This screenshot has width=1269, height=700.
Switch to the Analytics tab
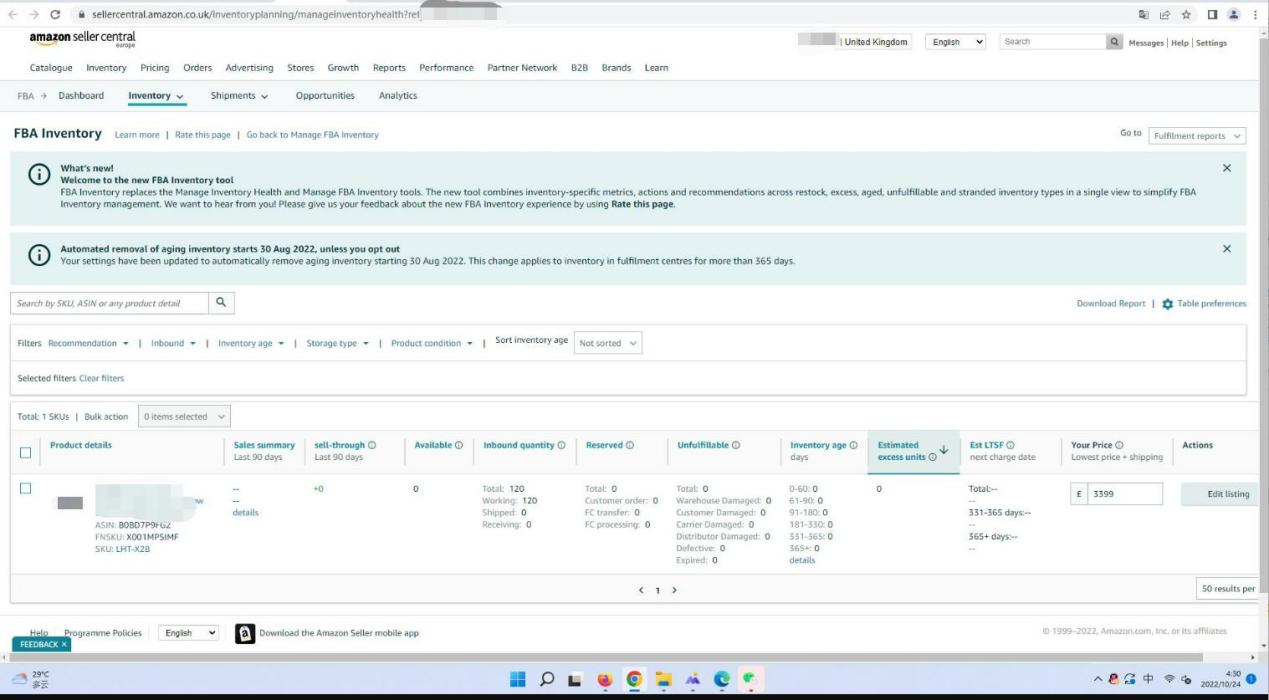[398, 96]
